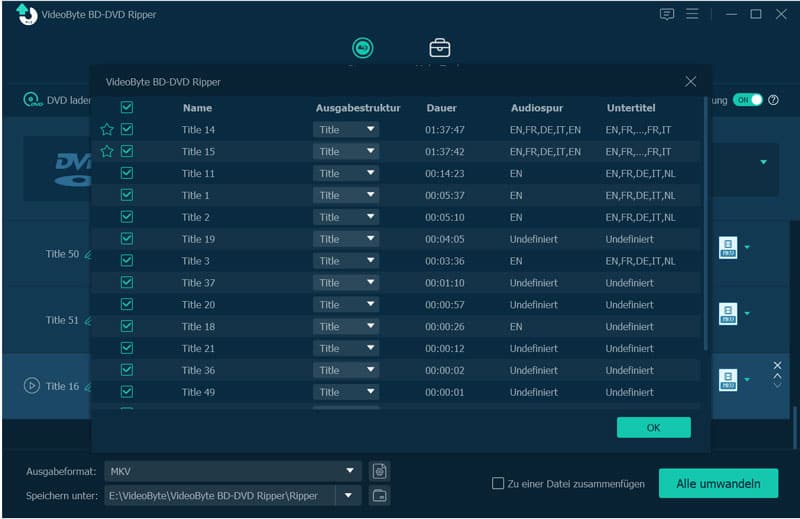Open the Ripper tab icon

[362, 48]
